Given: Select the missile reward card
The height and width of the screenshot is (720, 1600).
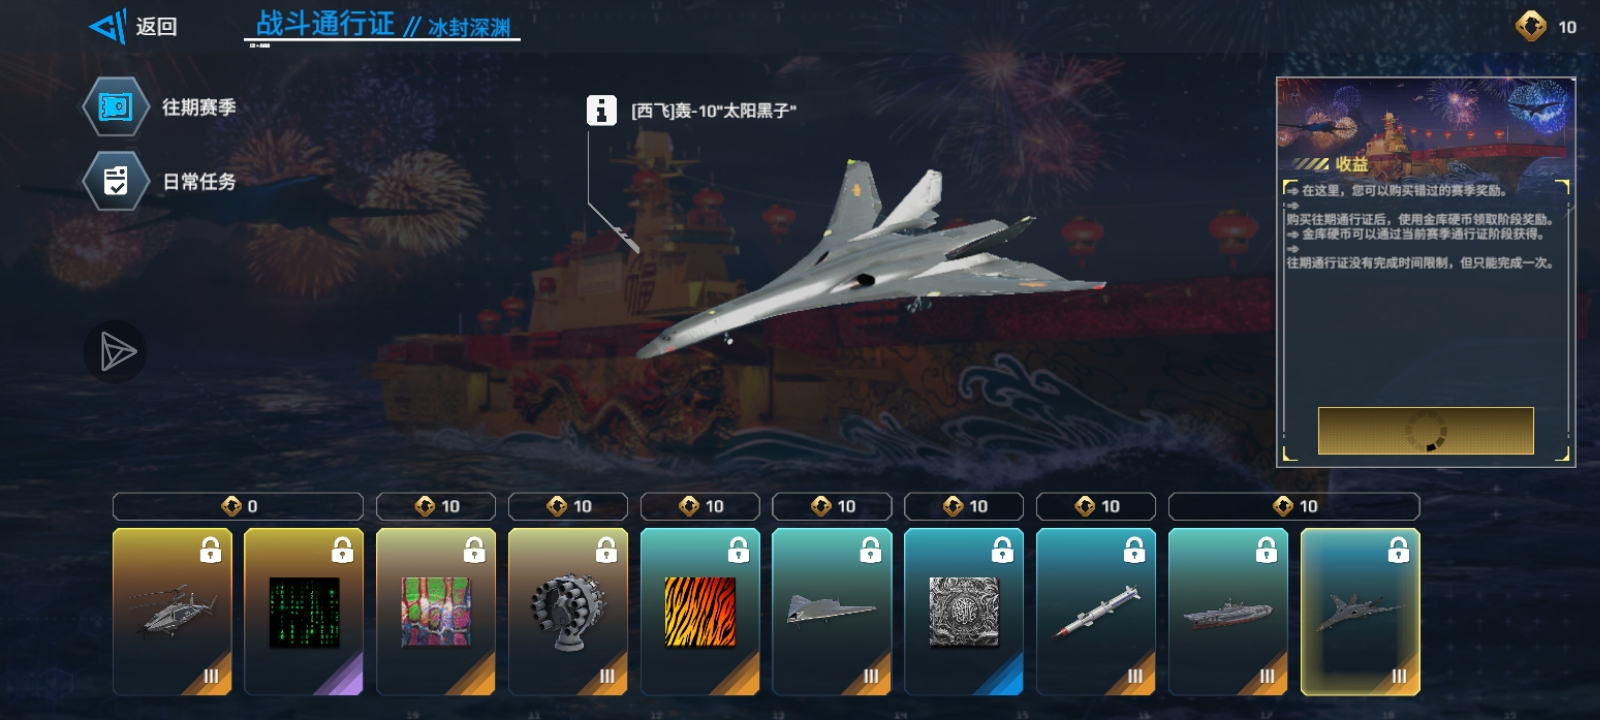Looking at the screenshot, I should point(1096,611).
